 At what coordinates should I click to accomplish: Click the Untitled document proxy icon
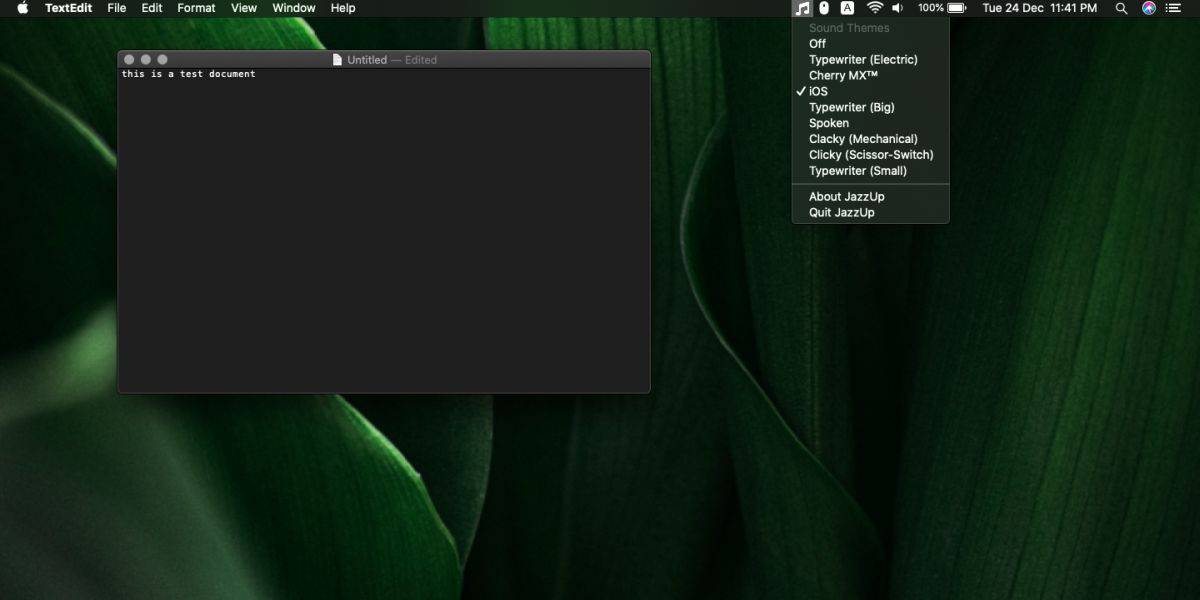pyautogui.click(x=338, y=60)
